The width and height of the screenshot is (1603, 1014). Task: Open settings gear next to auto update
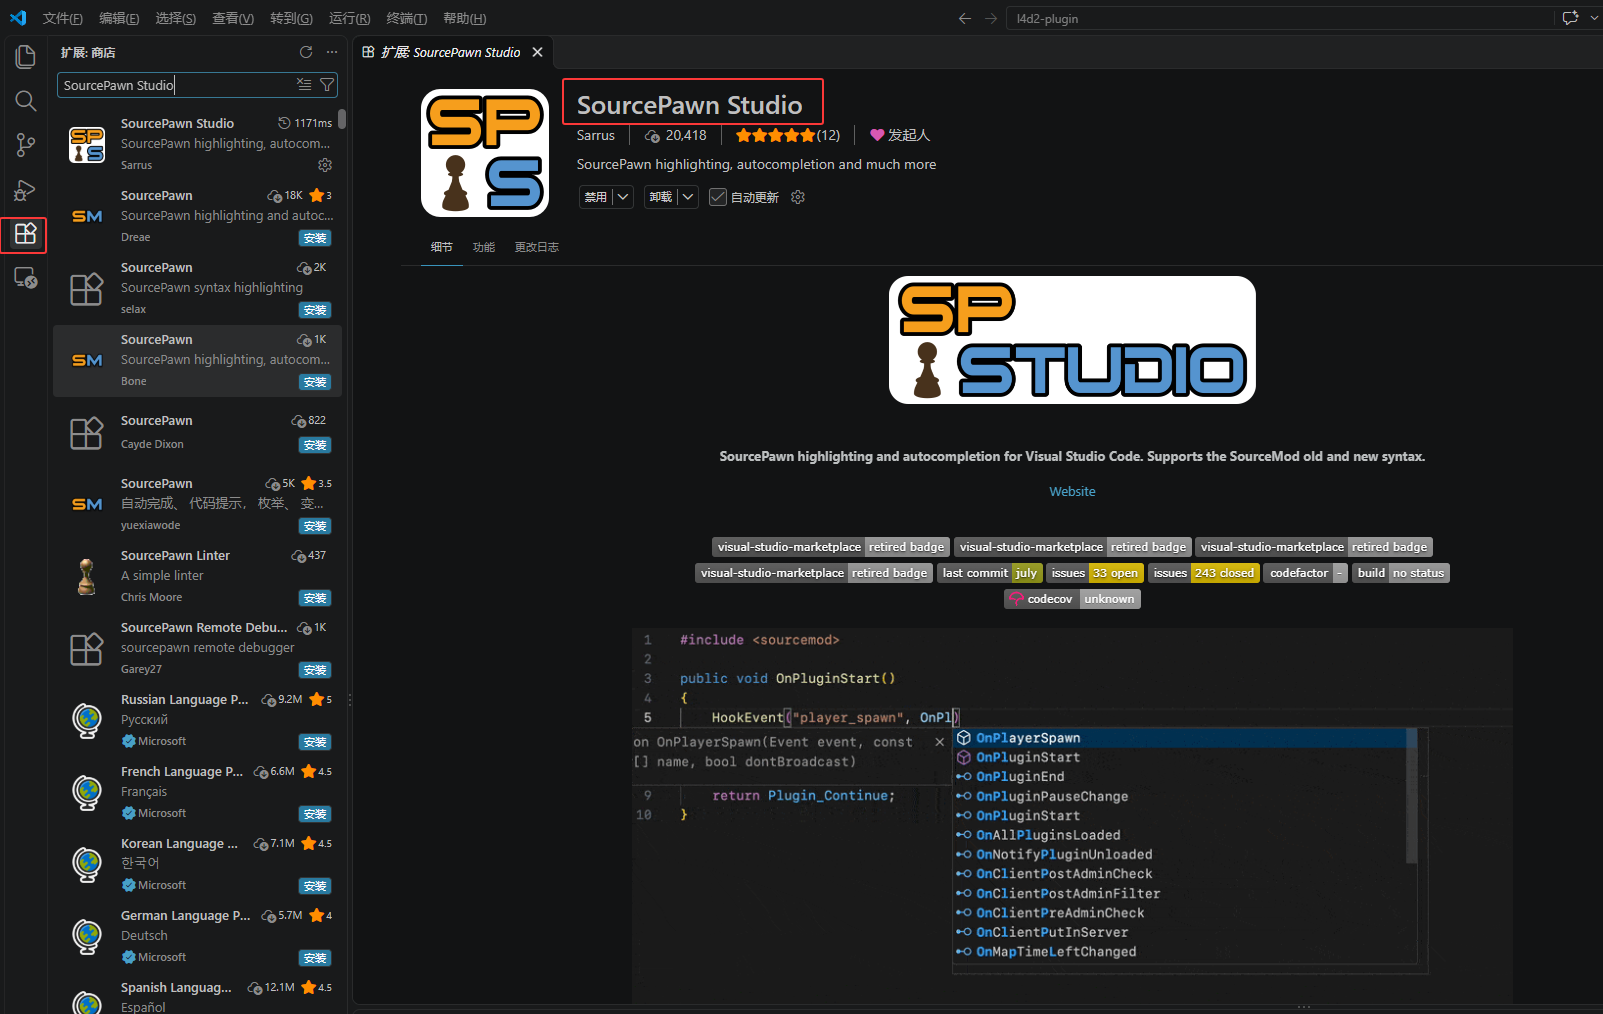tap(798, 197)
